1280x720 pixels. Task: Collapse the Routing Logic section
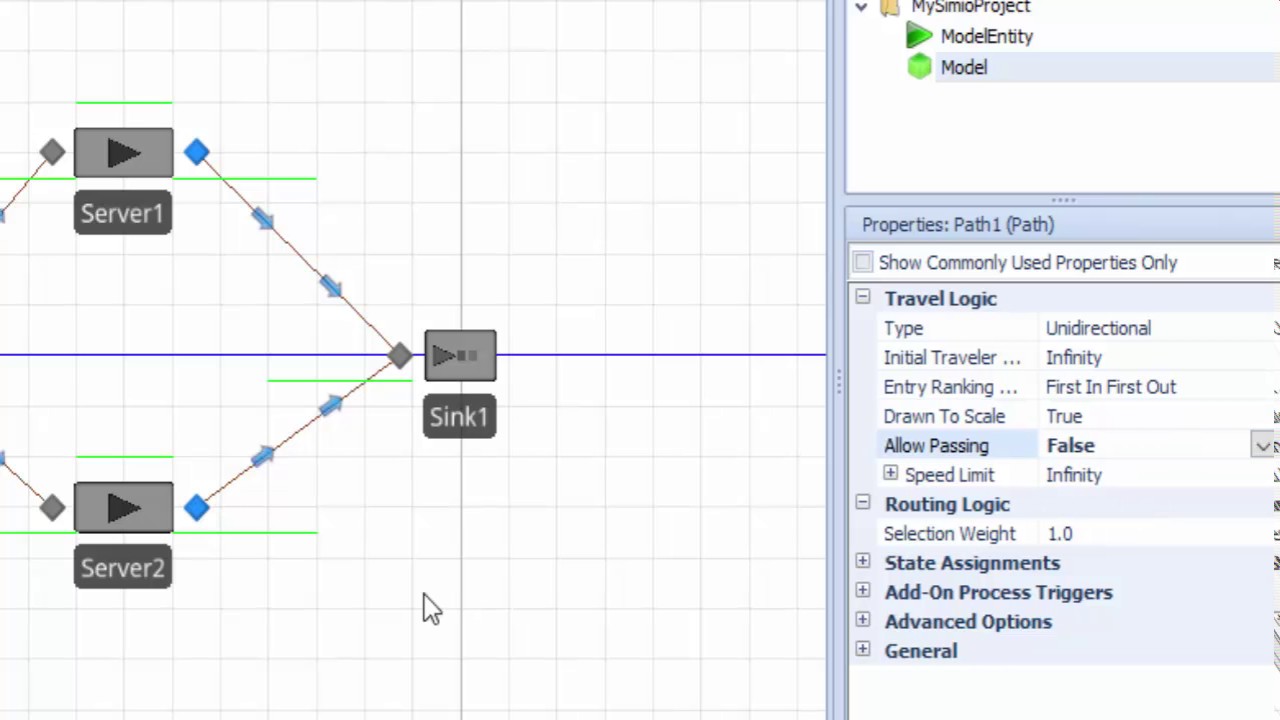point(863,503)
